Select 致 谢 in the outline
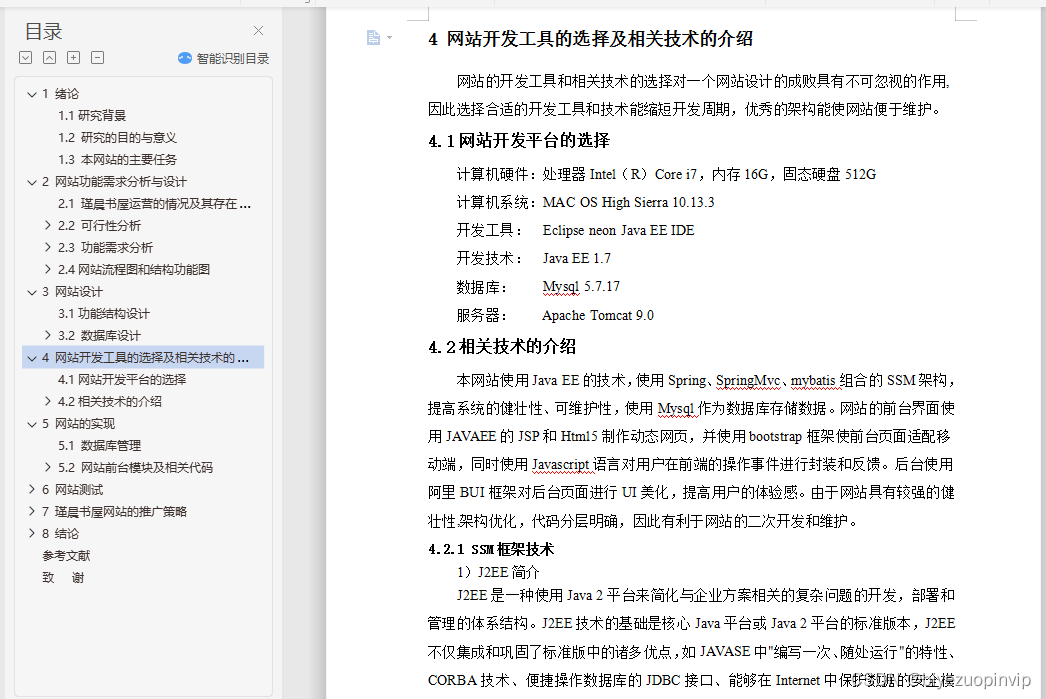This screenshot has width=1046, height=699. pos(63,578)
